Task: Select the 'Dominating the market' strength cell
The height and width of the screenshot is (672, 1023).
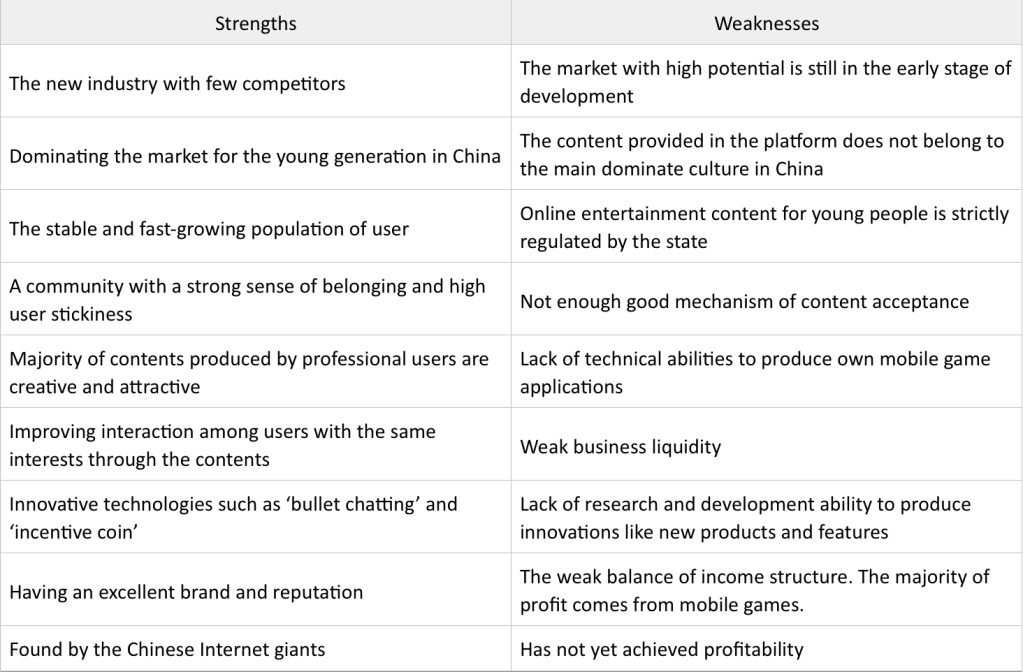Action: pyautogui.click(x=255, y=156)
